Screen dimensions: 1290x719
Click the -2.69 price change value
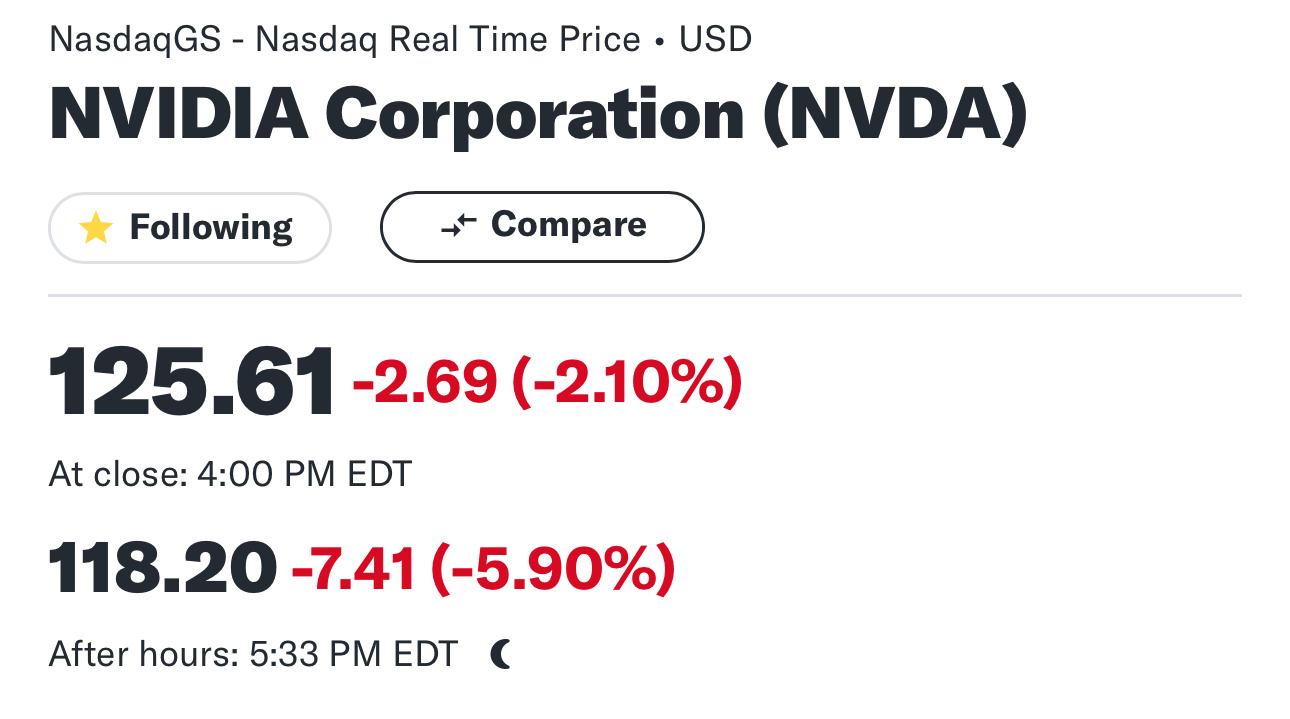(425, 382)
